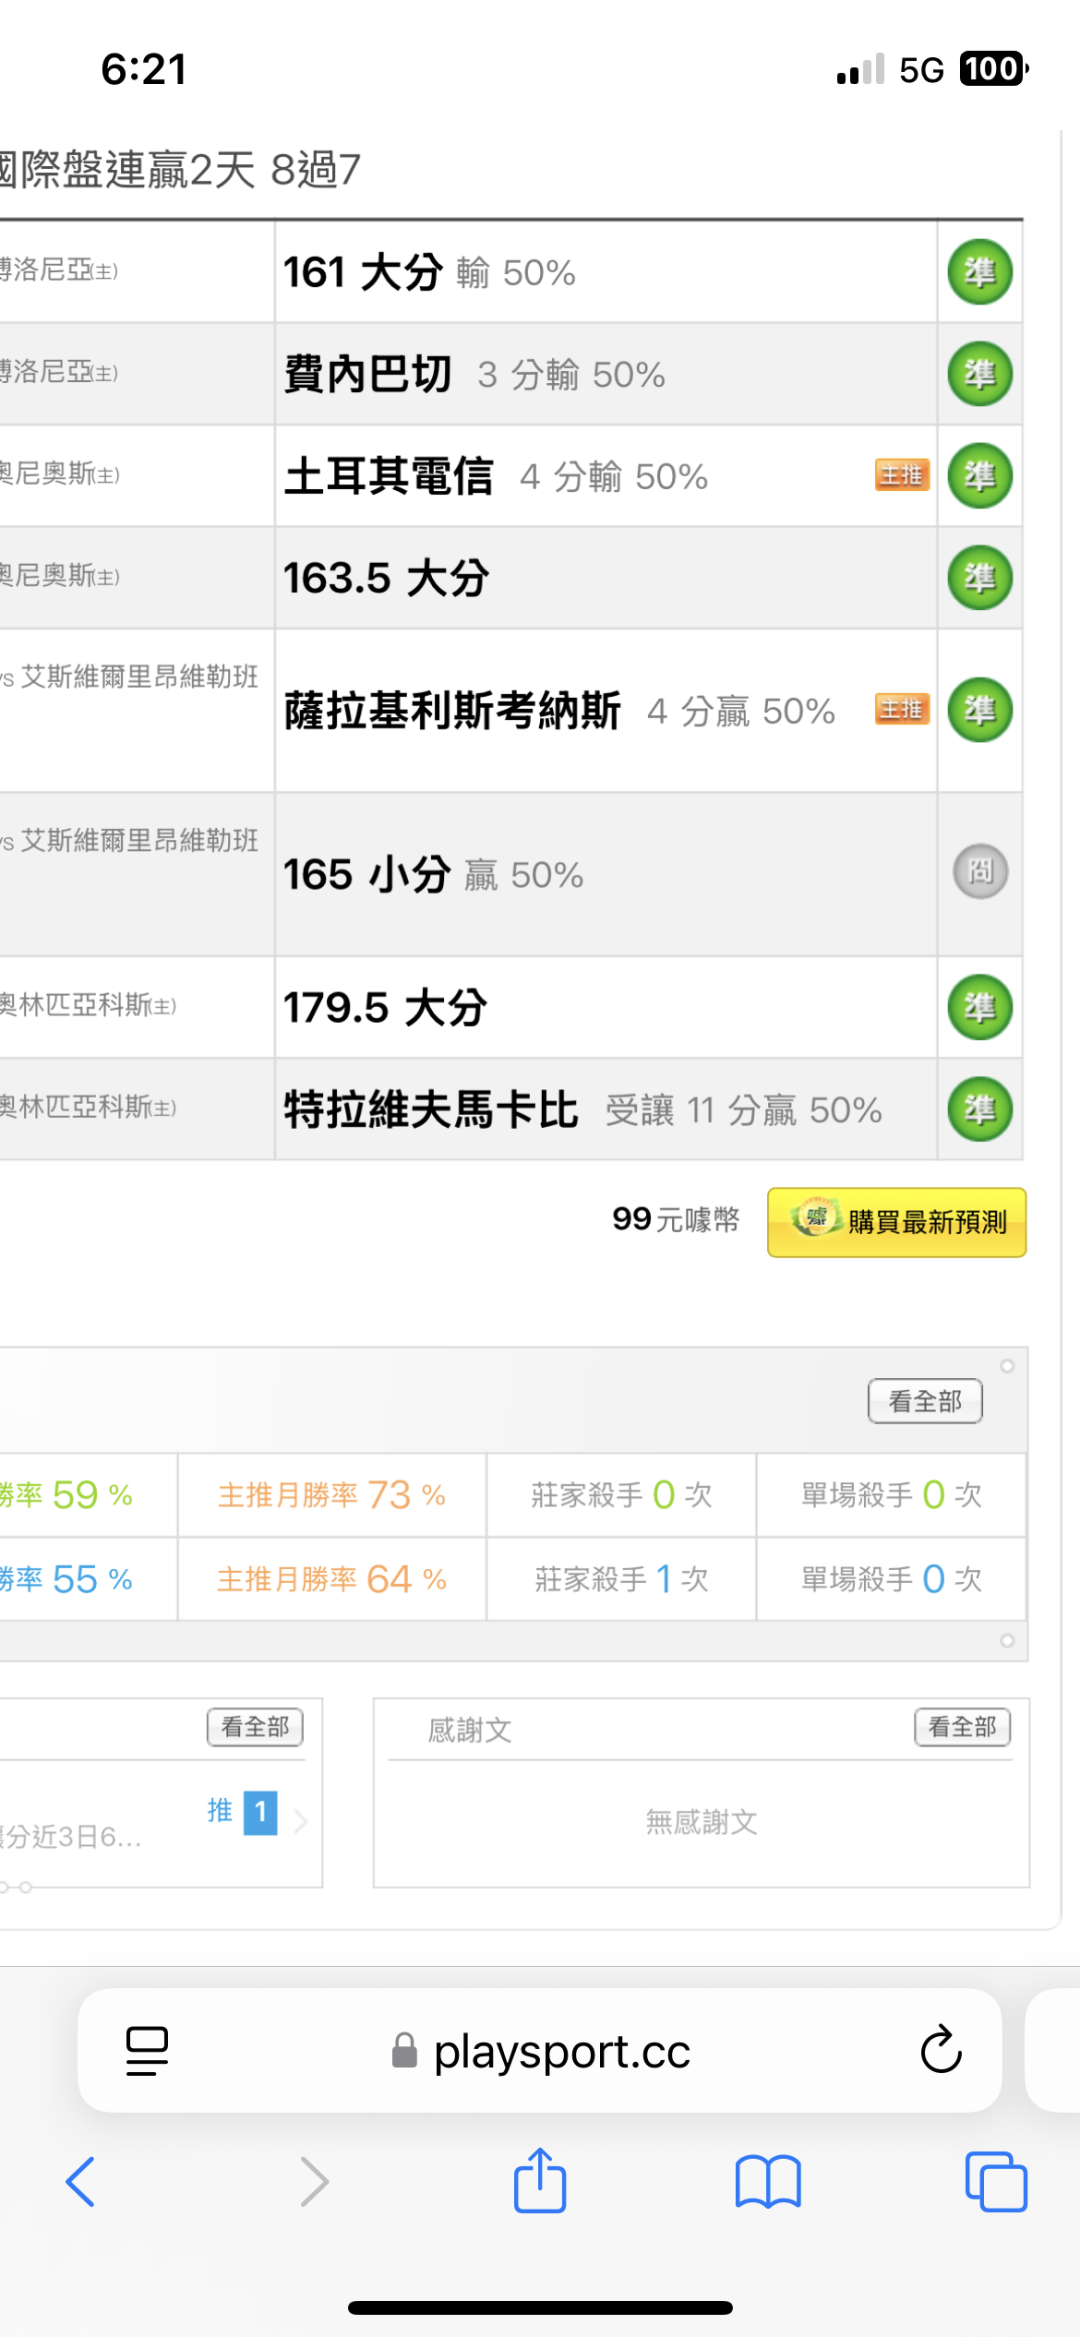1080x2337 pixels.
Task: Click gray badge on 165 小分 row
Action: pos(980,872)
